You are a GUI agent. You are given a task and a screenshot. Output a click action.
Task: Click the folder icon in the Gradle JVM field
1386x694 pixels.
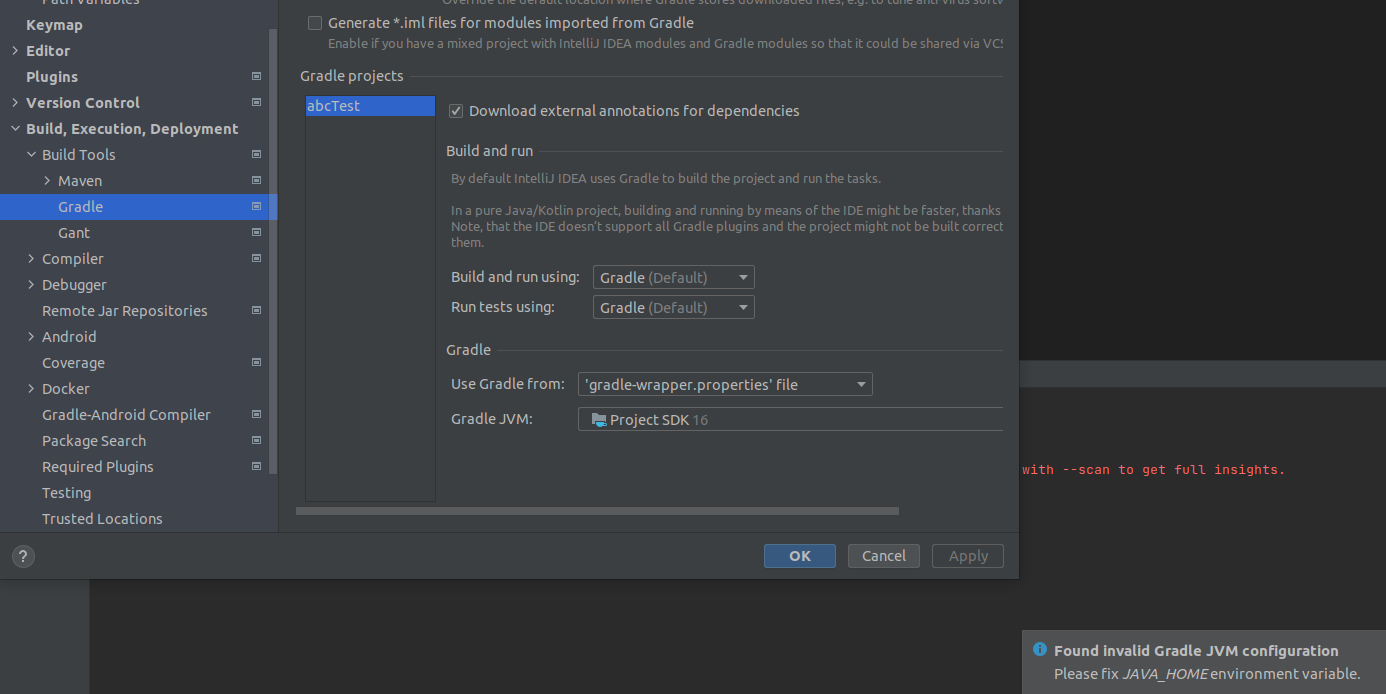coord(598,420)
